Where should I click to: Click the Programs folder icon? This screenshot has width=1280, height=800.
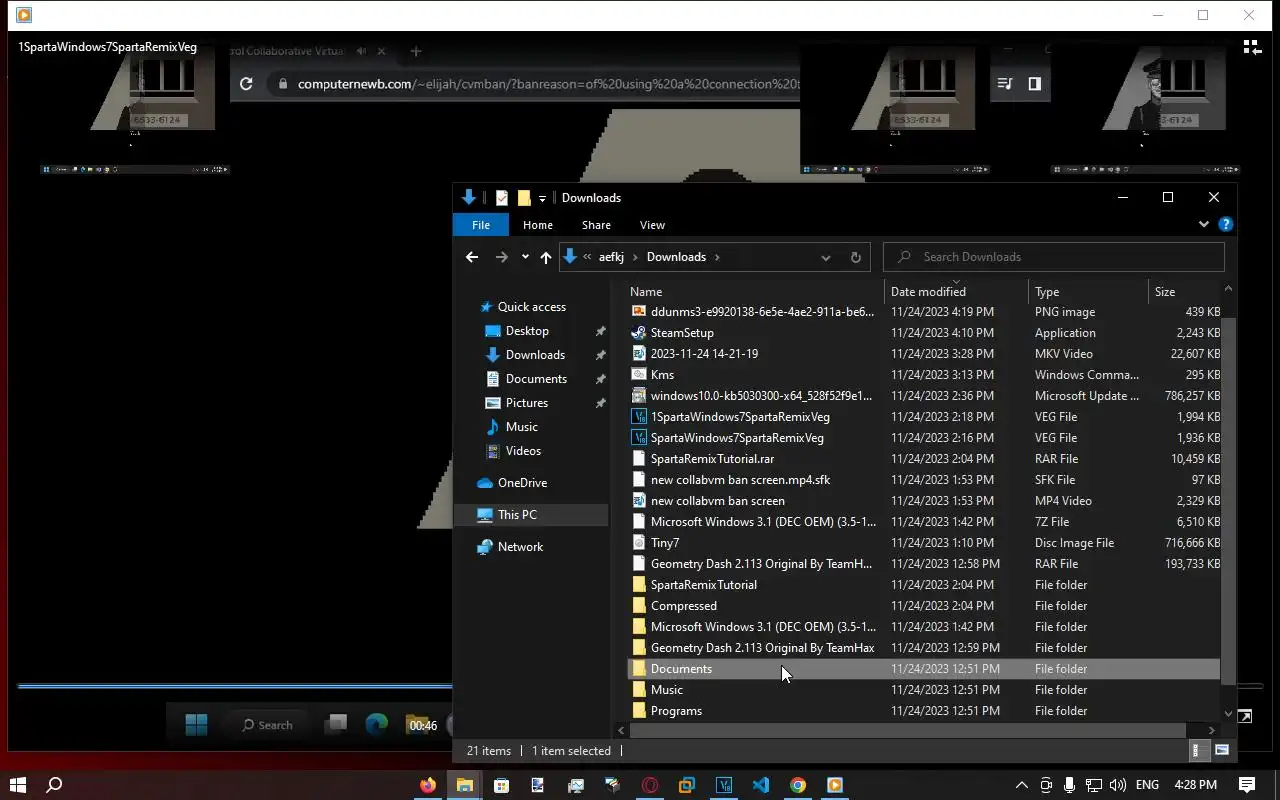[640, 711]
